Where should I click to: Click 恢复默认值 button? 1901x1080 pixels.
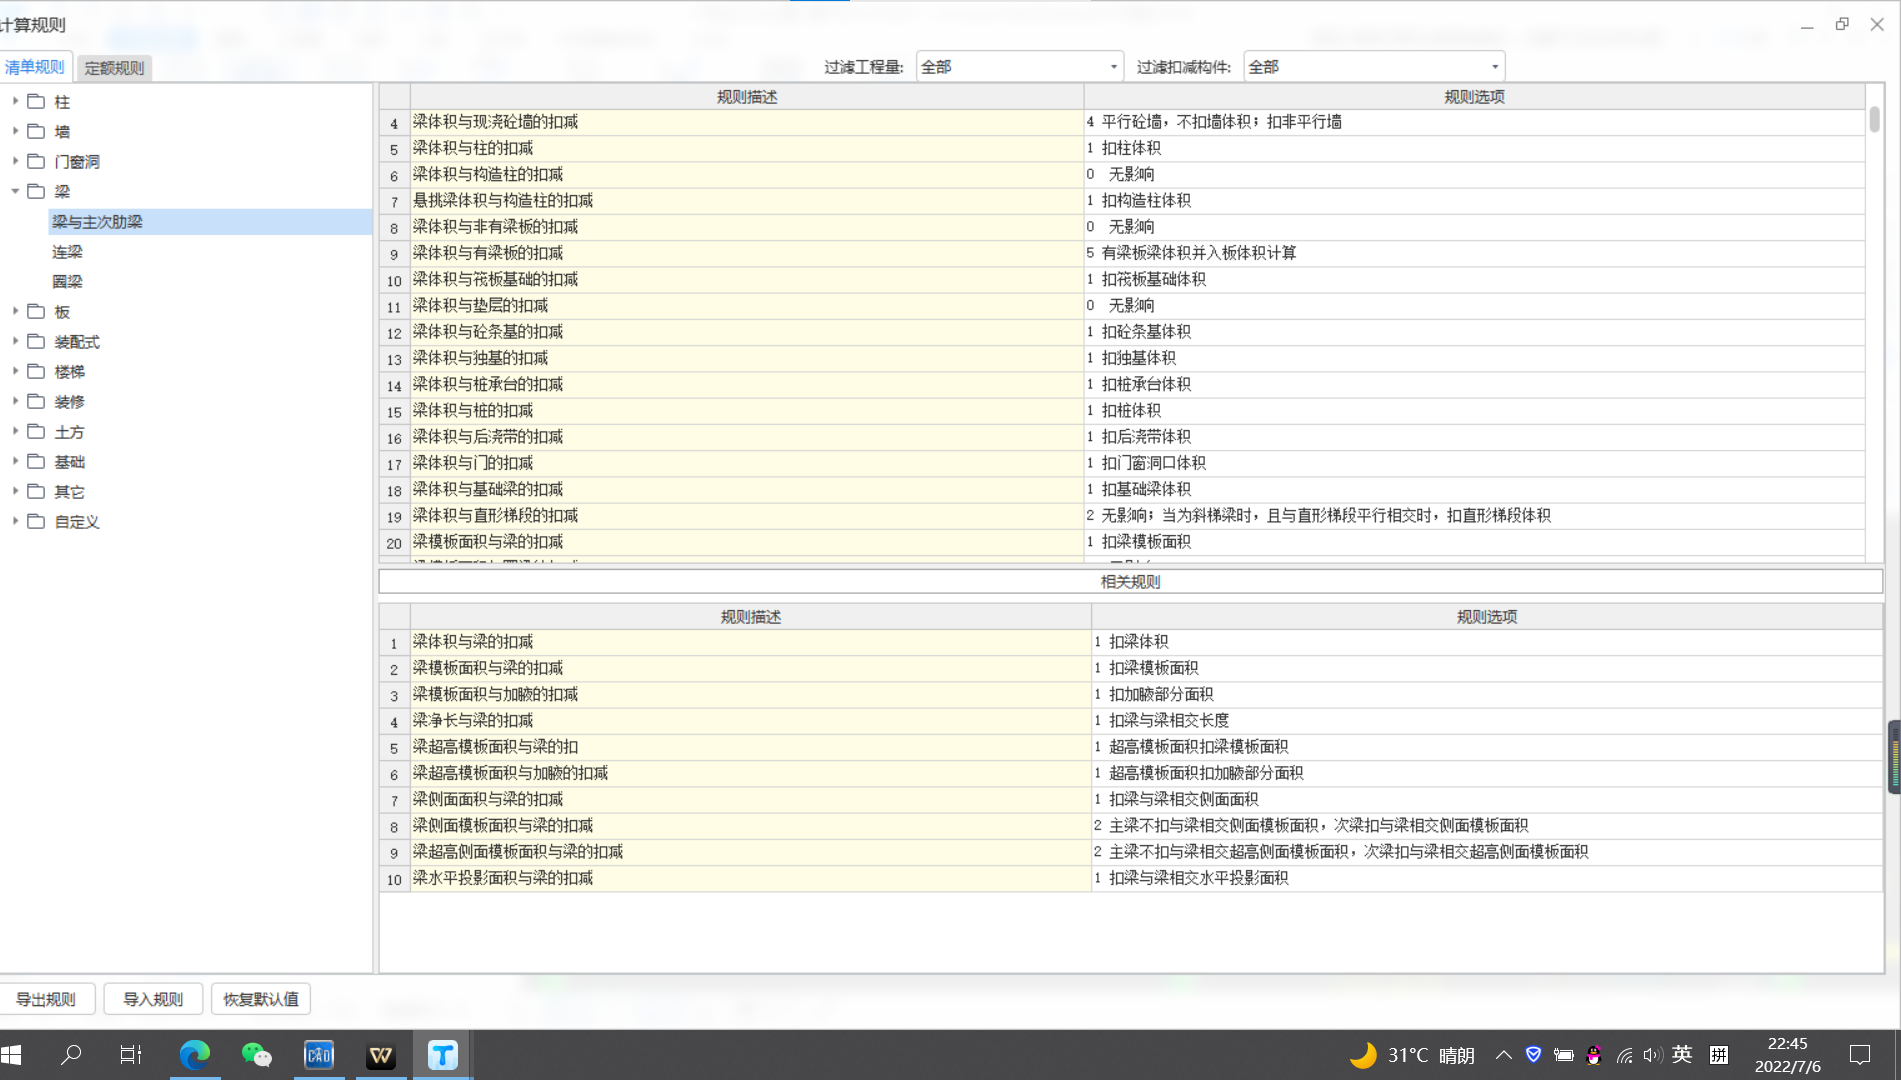261,999
